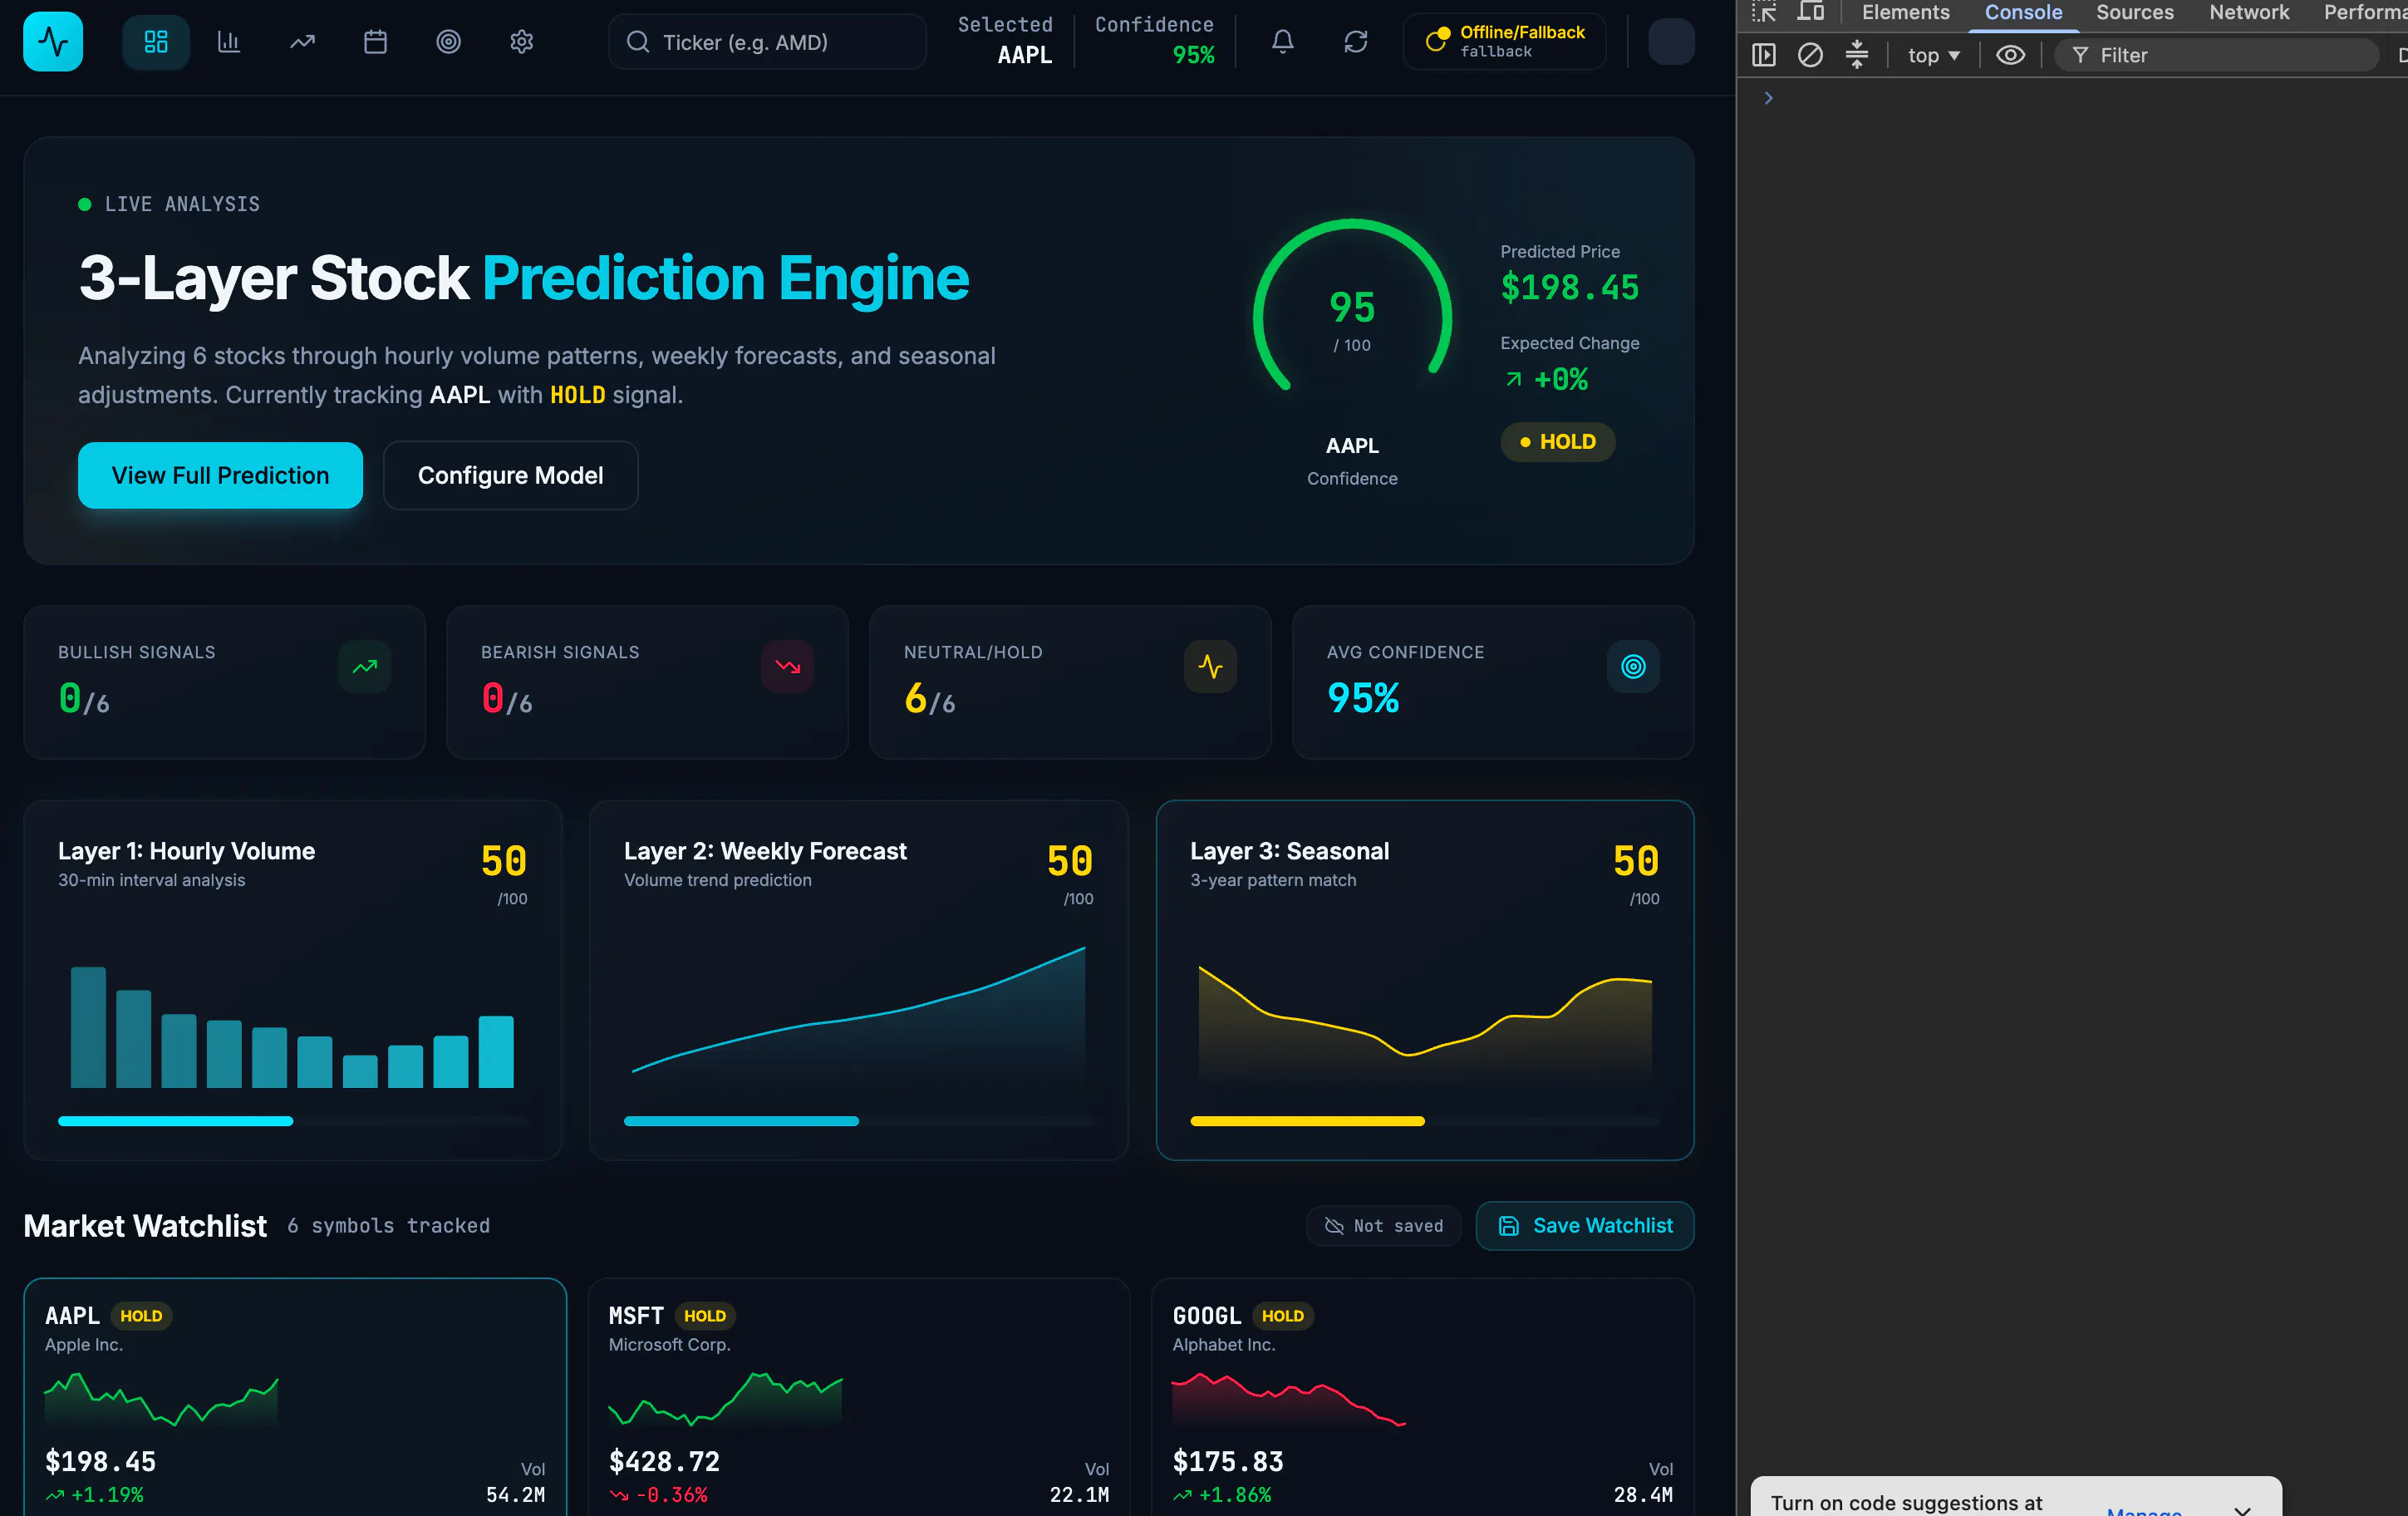
Task: Open the Layer 1: Hourly Volume card
Action: point(293,980)
